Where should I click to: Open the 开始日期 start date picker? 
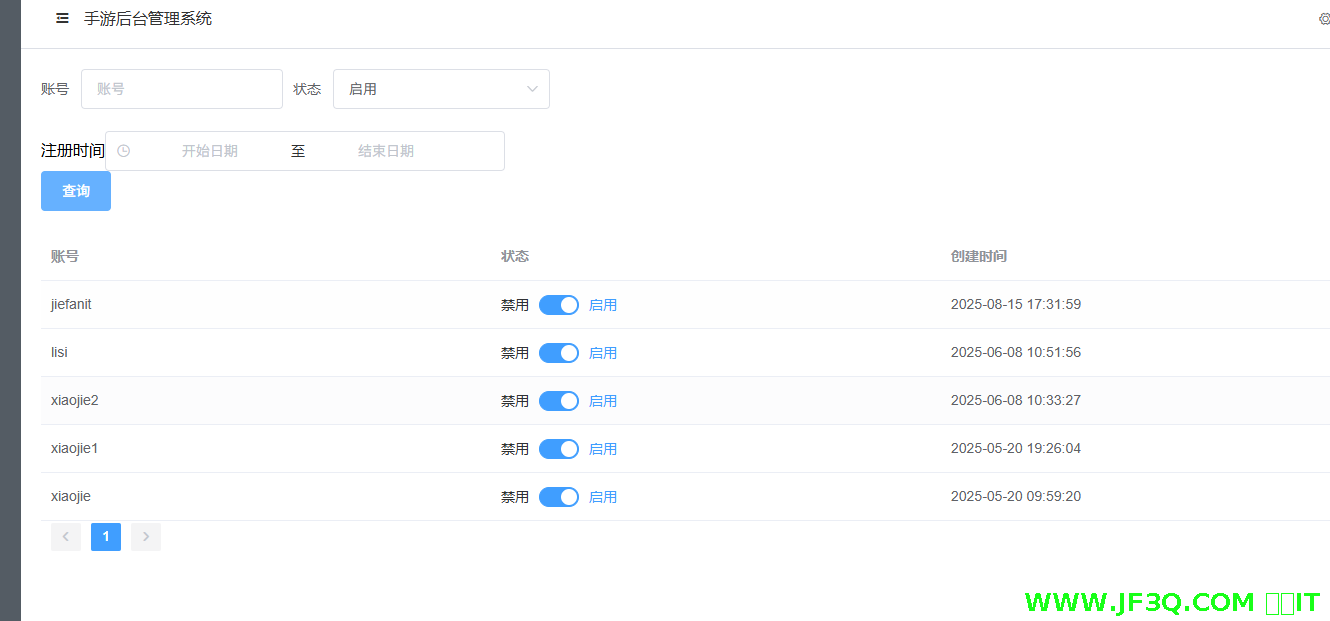click(x=210, y=151)
